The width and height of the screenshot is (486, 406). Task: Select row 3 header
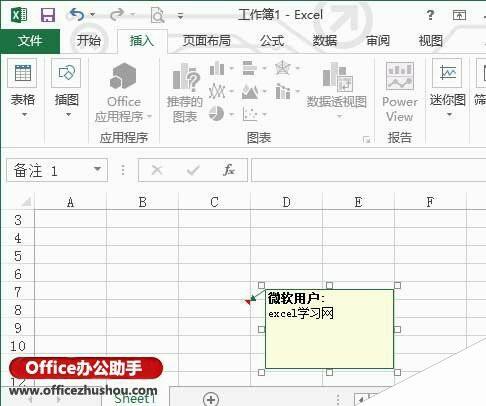(x=18, y=220)
